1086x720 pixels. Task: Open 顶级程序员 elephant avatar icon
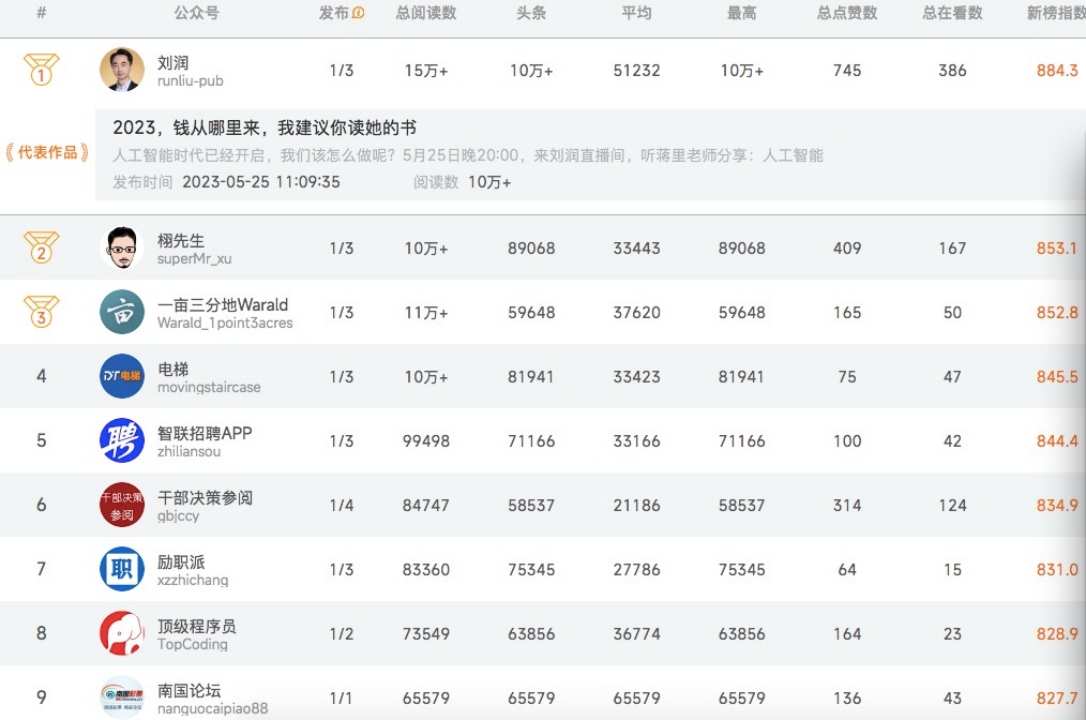click(x=122, y=633)
